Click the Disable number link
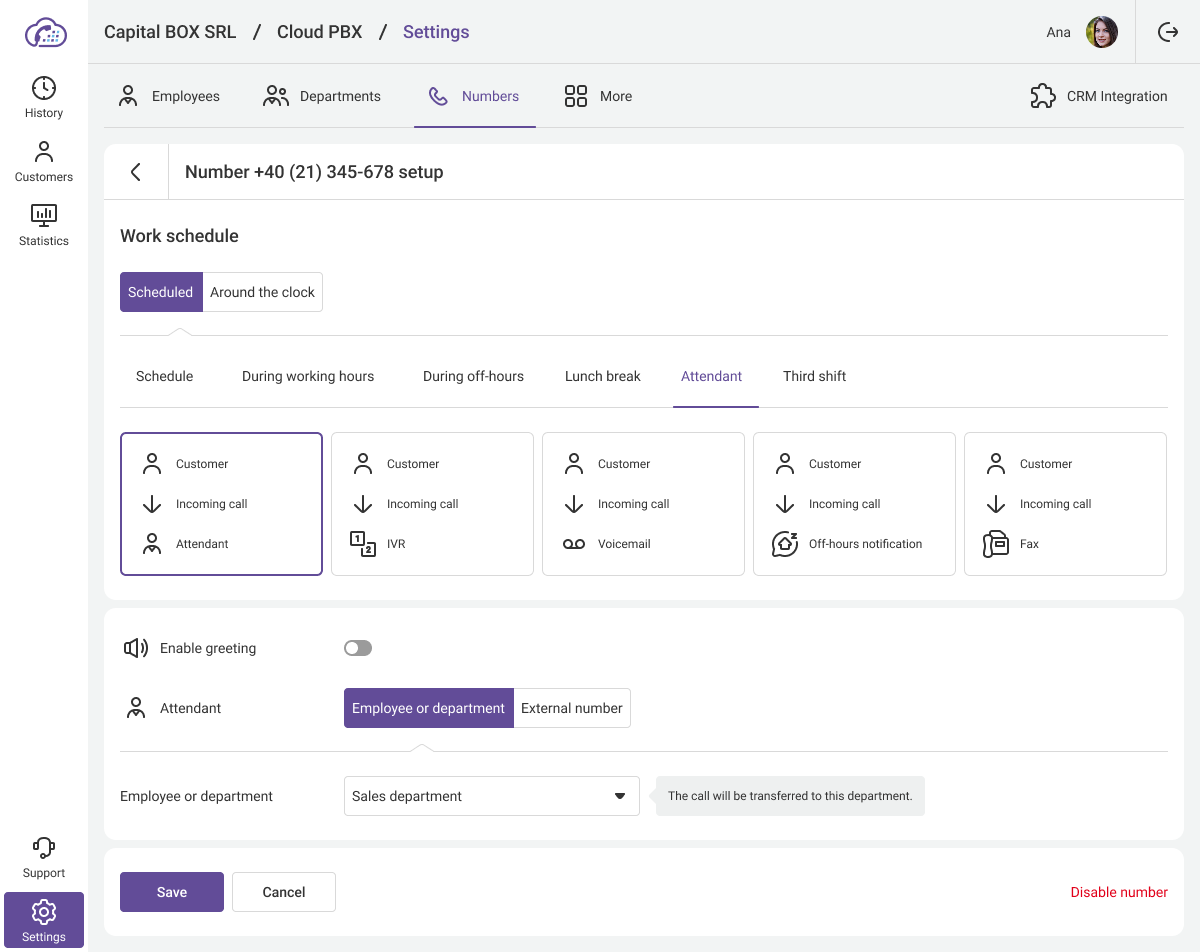The width and height of the screenshot is (1200, 952). [1118, 892]
